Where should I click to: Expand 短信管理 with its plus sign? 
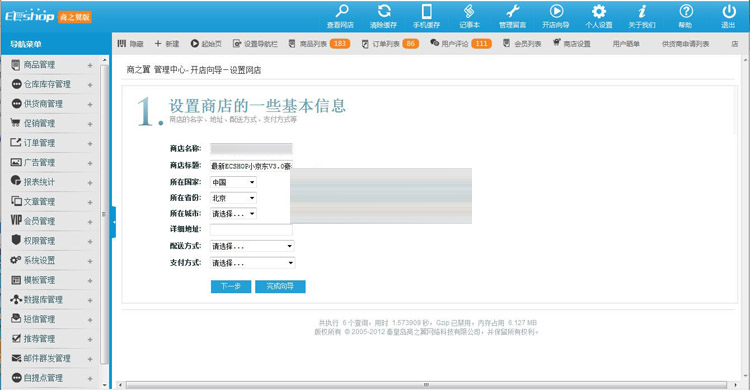(90, 320)
